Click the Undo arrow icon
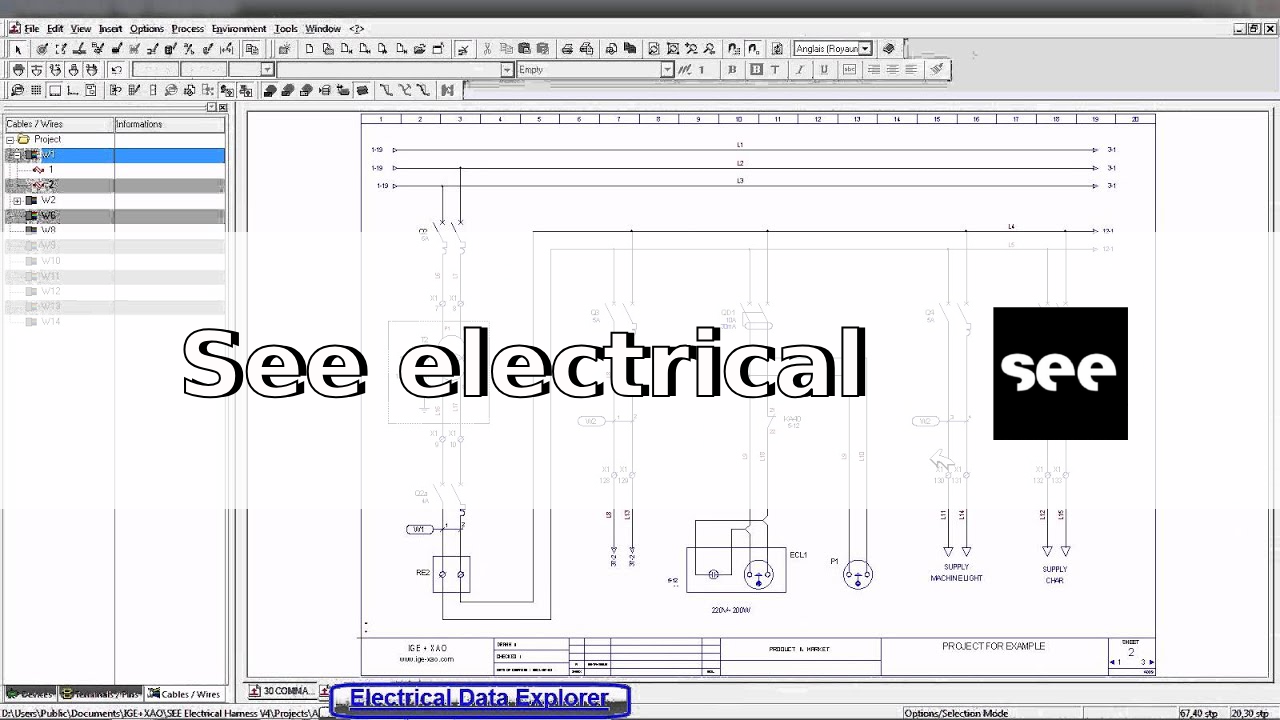This screenshot has width=1280, height=720. tap(116, 70)
